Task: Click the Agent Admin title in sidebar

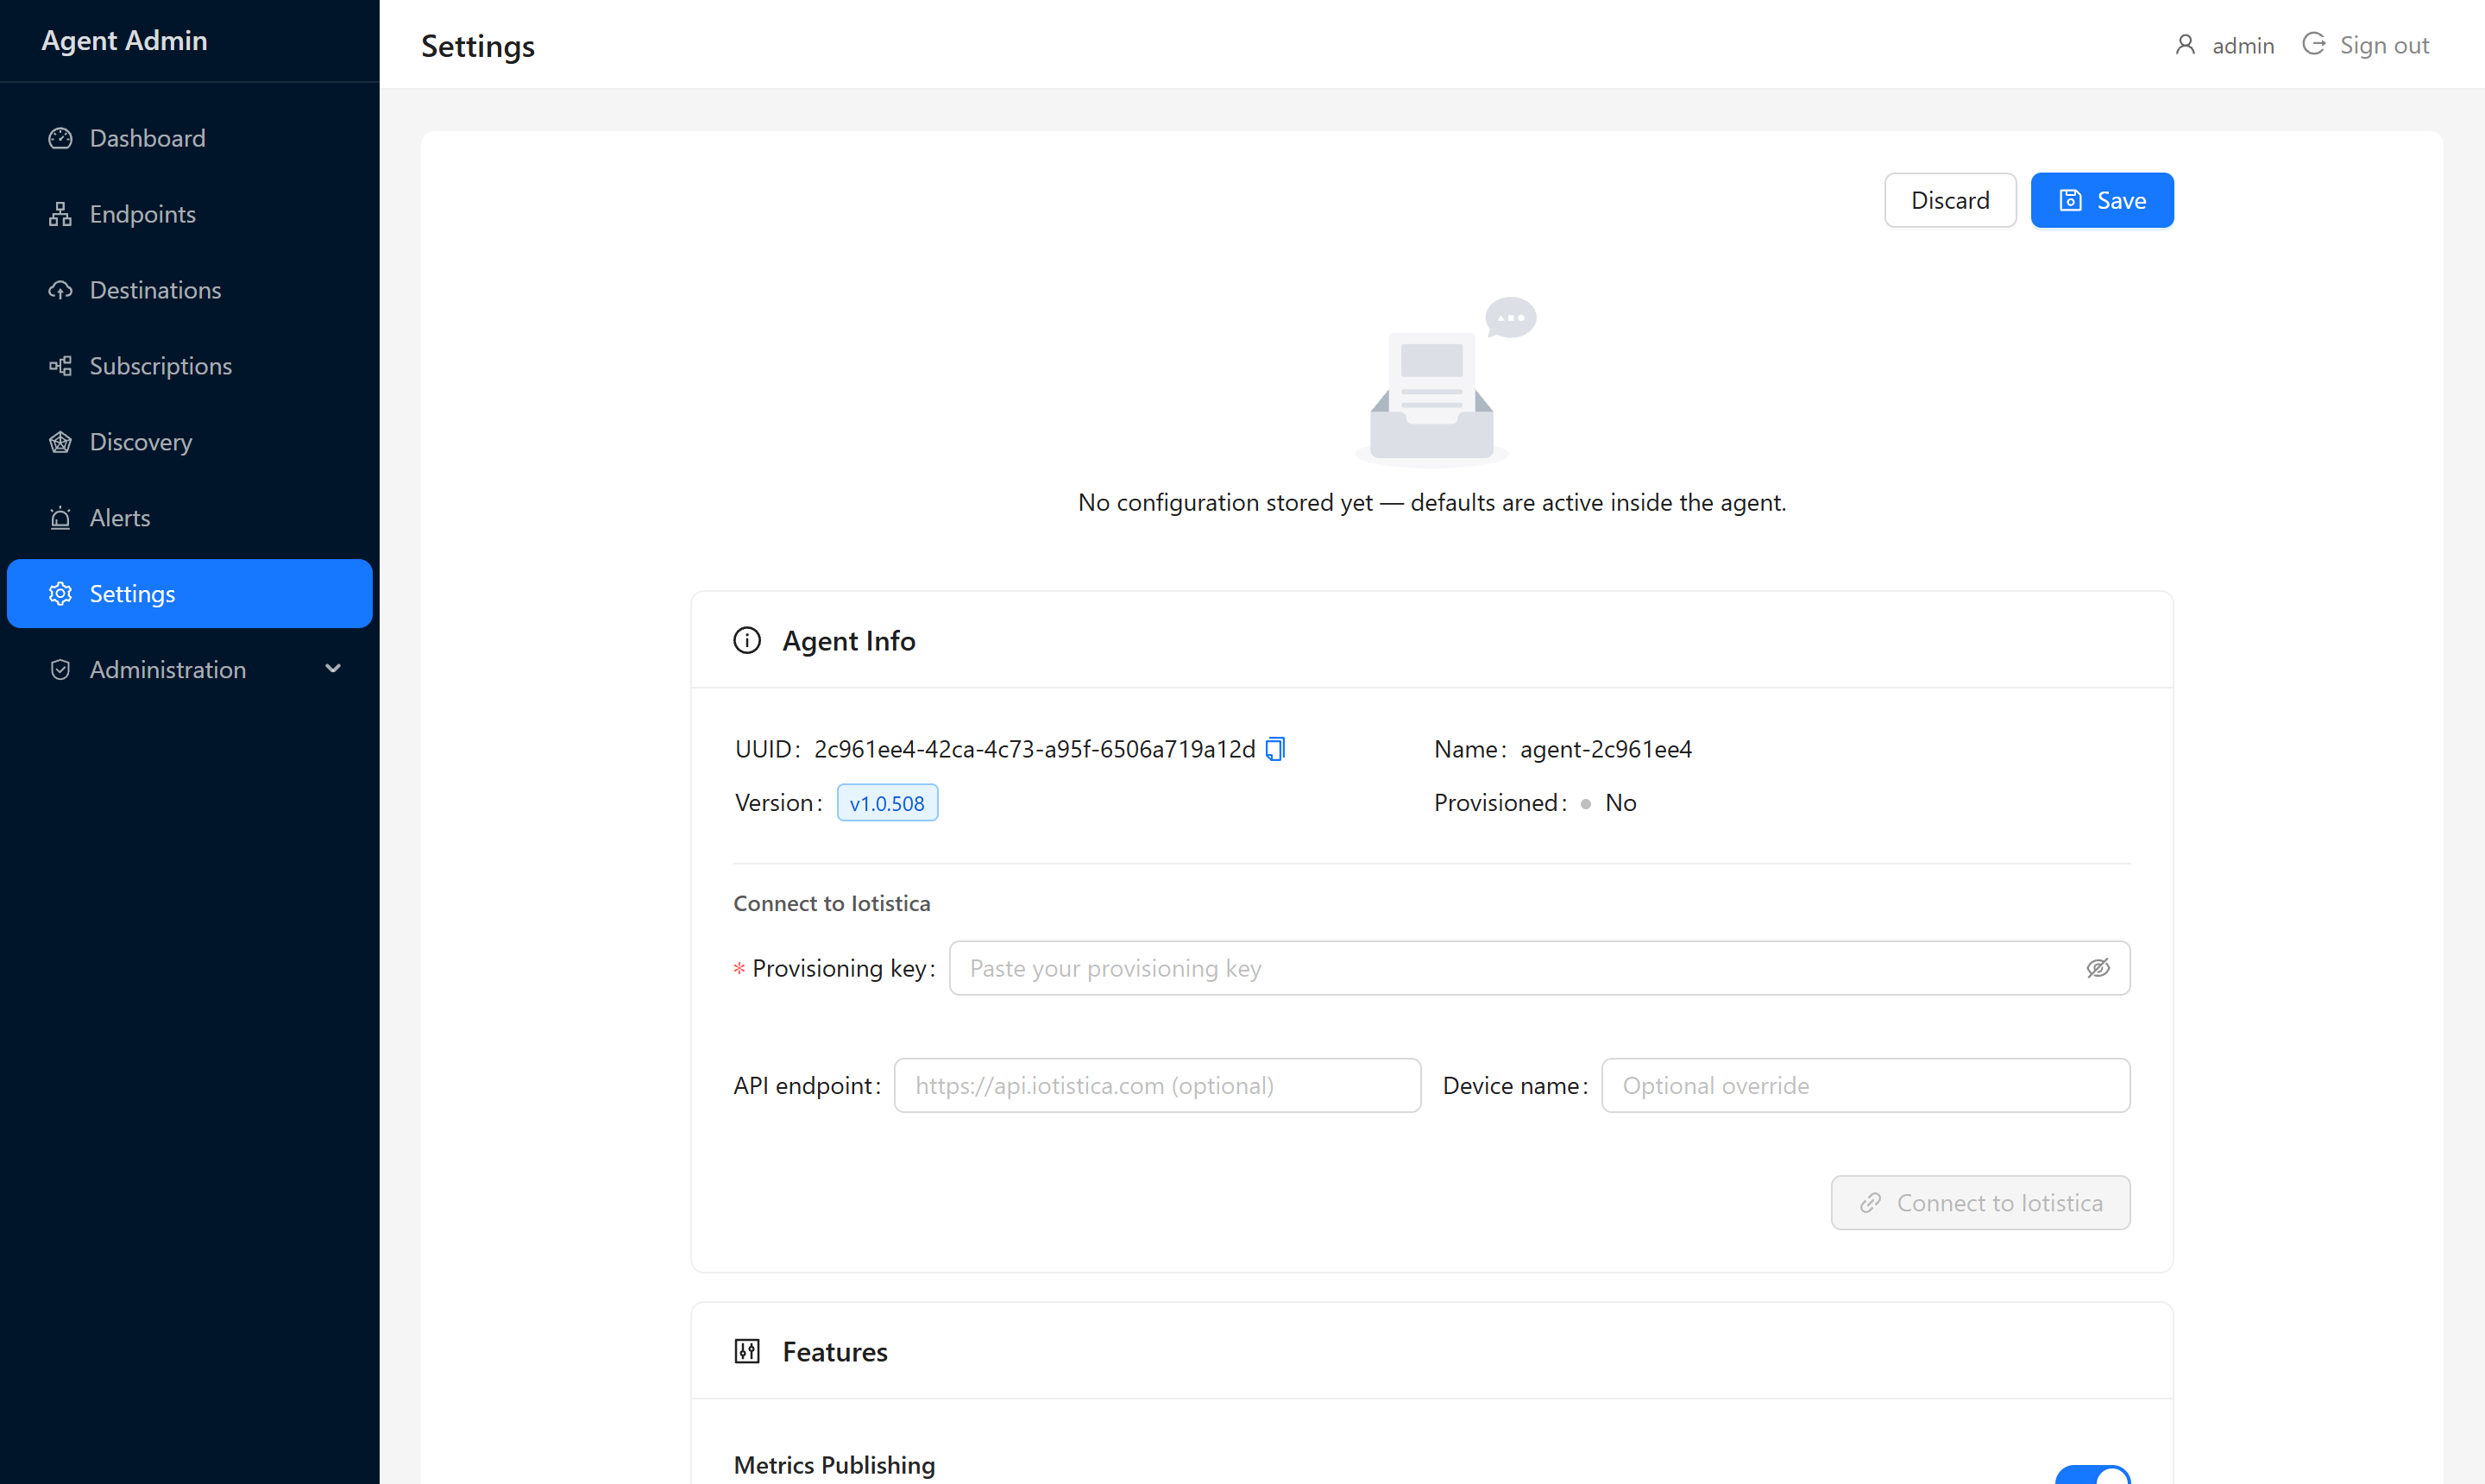Action: coord(124,40)
